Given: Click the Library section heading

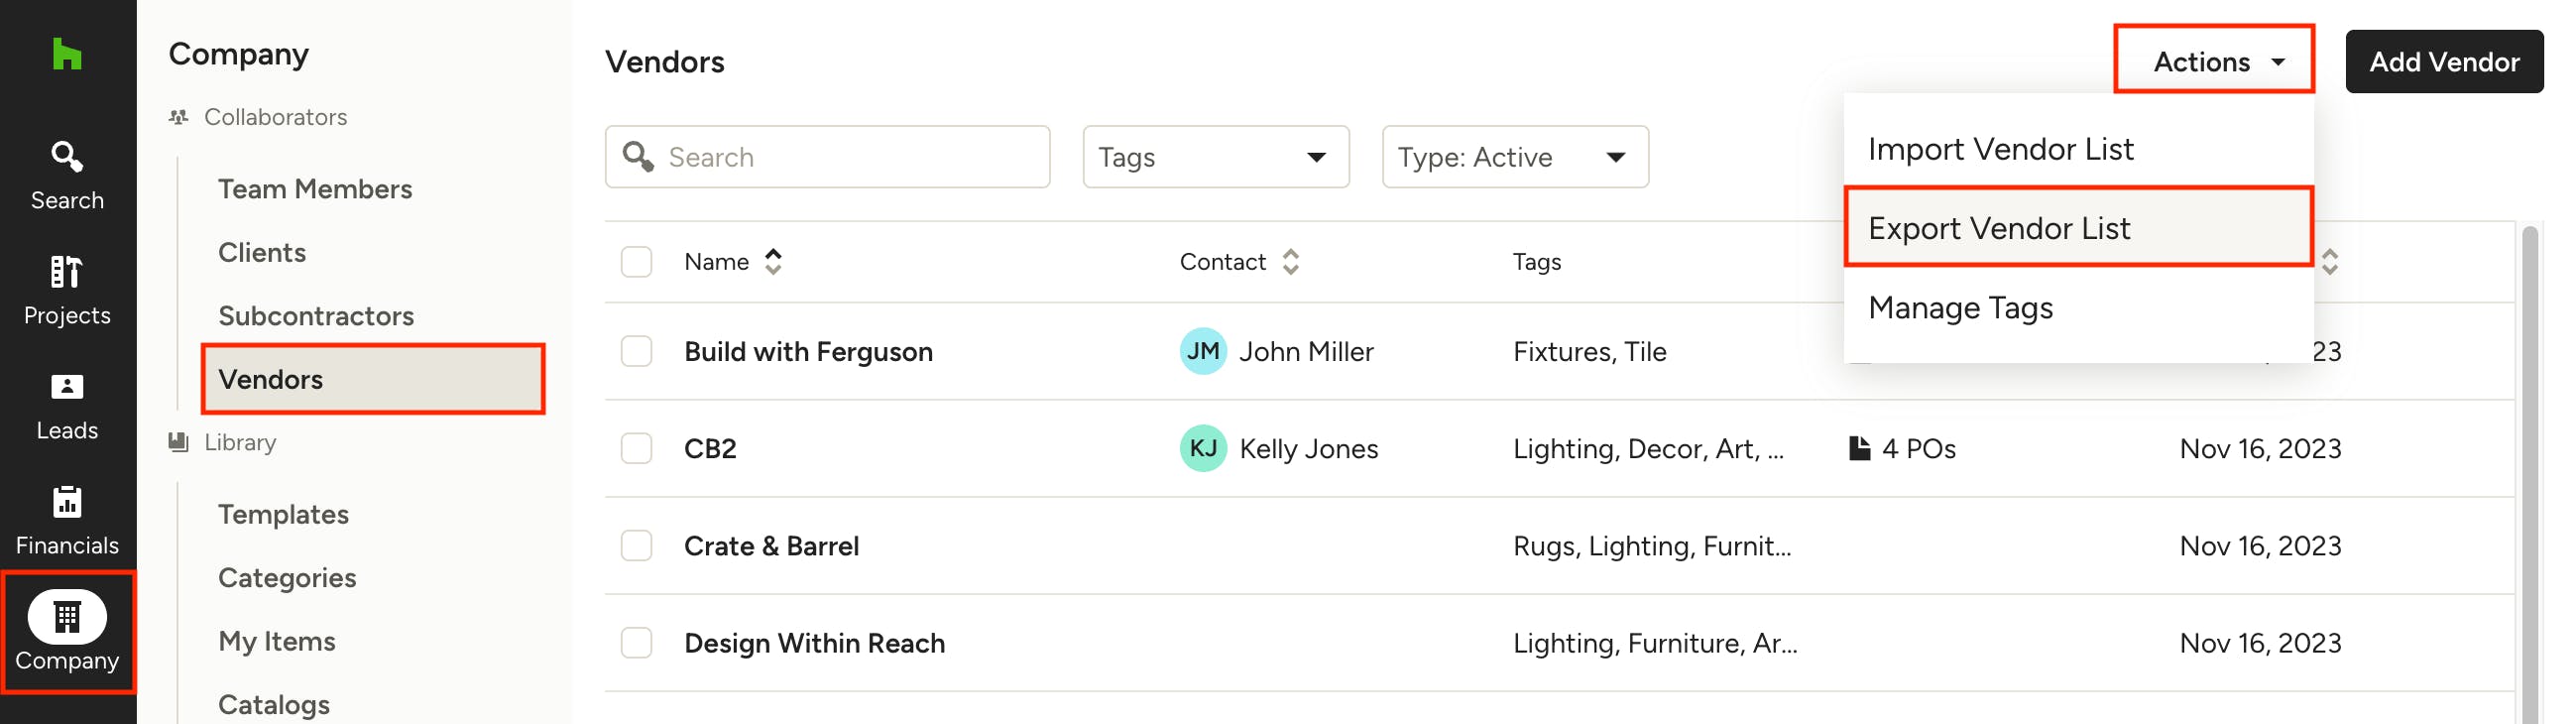Looking at the screenshot, I should (240, 442).
